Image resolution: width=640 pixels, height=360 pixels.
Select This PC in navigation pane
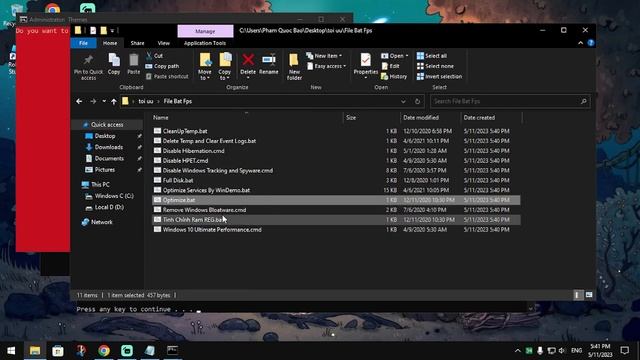[x=100, y=184]
